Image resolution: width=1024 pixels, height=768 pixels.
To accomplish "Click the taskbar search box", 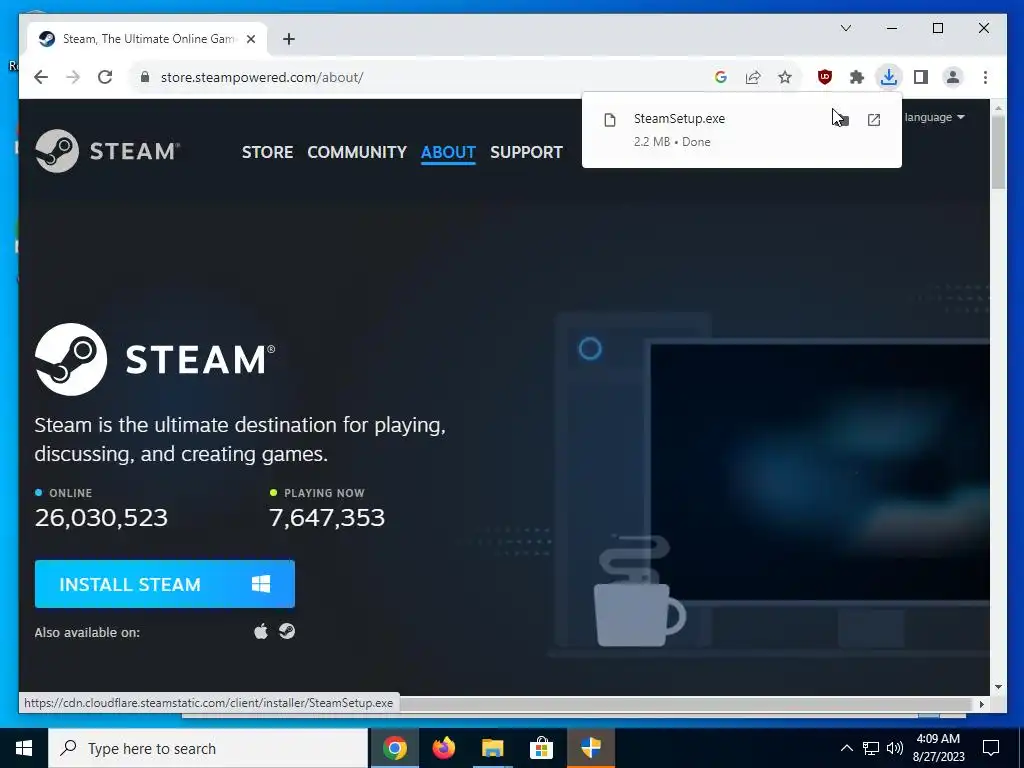I will coord(208,748).
